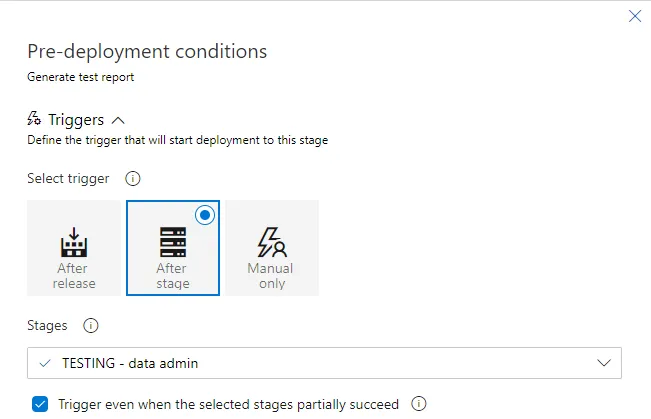This screenshot has width=651, height=419.
Task: Choose the After stage trigger icon
Action: (172, 242)
